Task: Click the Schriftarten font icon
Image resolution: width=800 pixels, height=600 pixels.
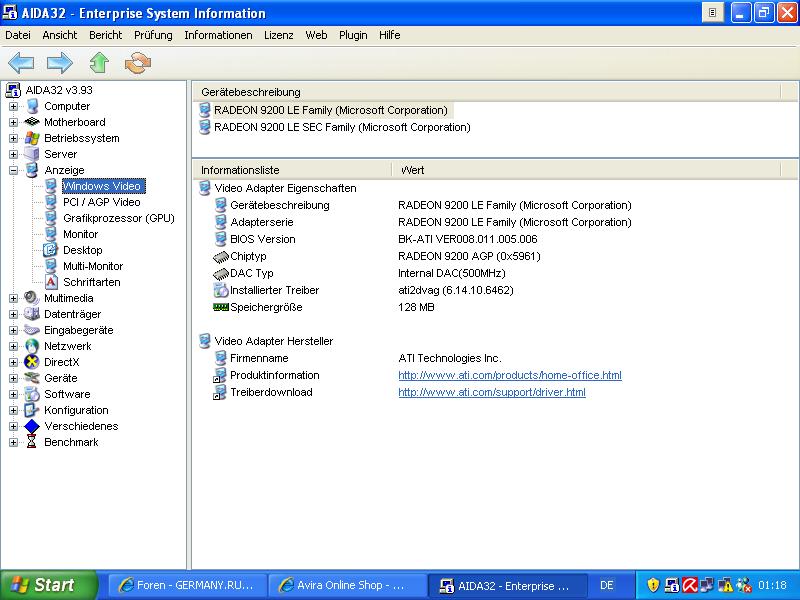Action: click(x=51, y=282)
